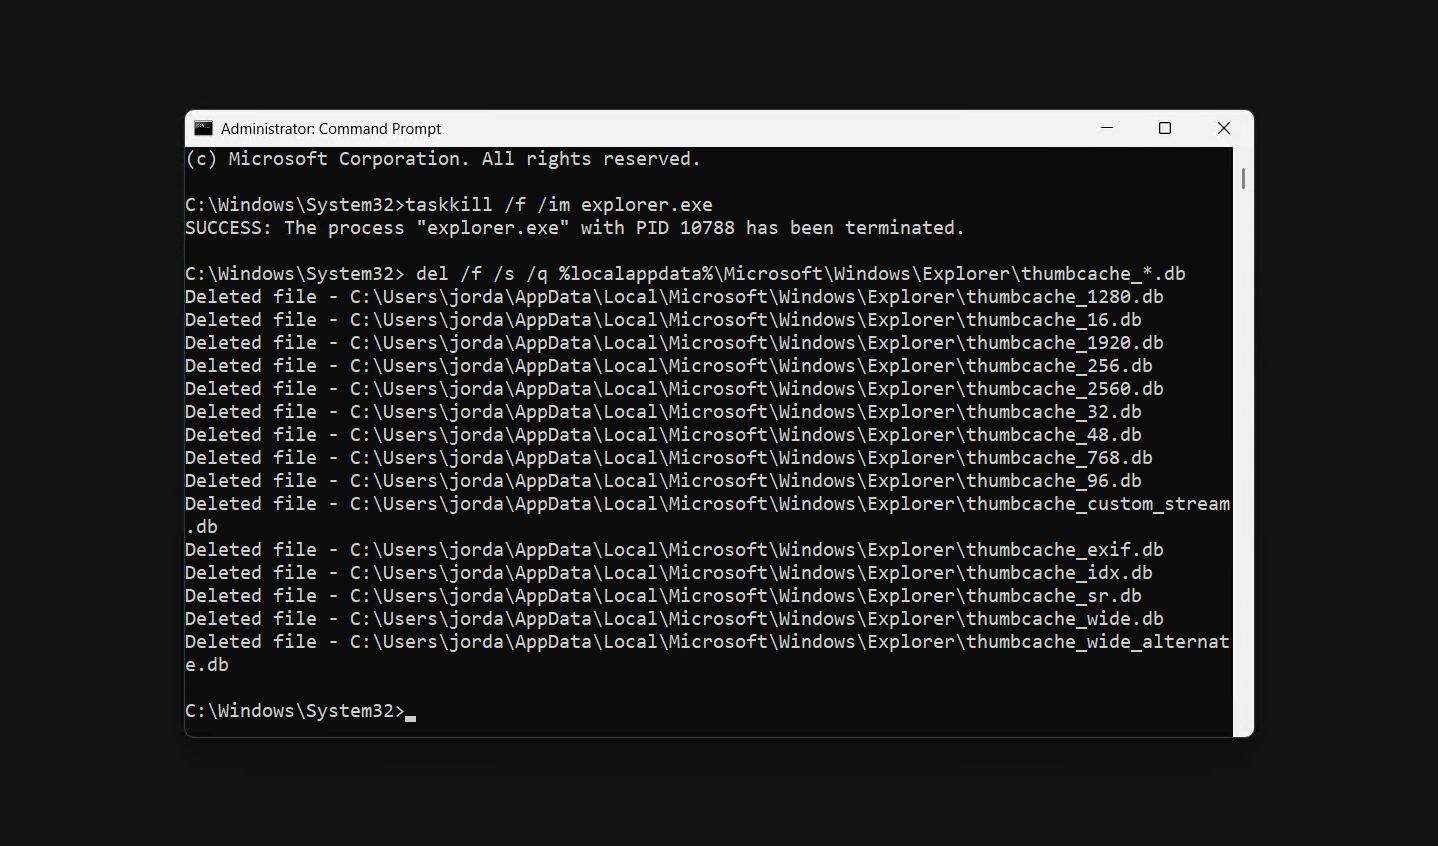Click the line ending thumbcache_48.db
The width and height of the screenshot is (1438, 846).
tap(663, 435)
